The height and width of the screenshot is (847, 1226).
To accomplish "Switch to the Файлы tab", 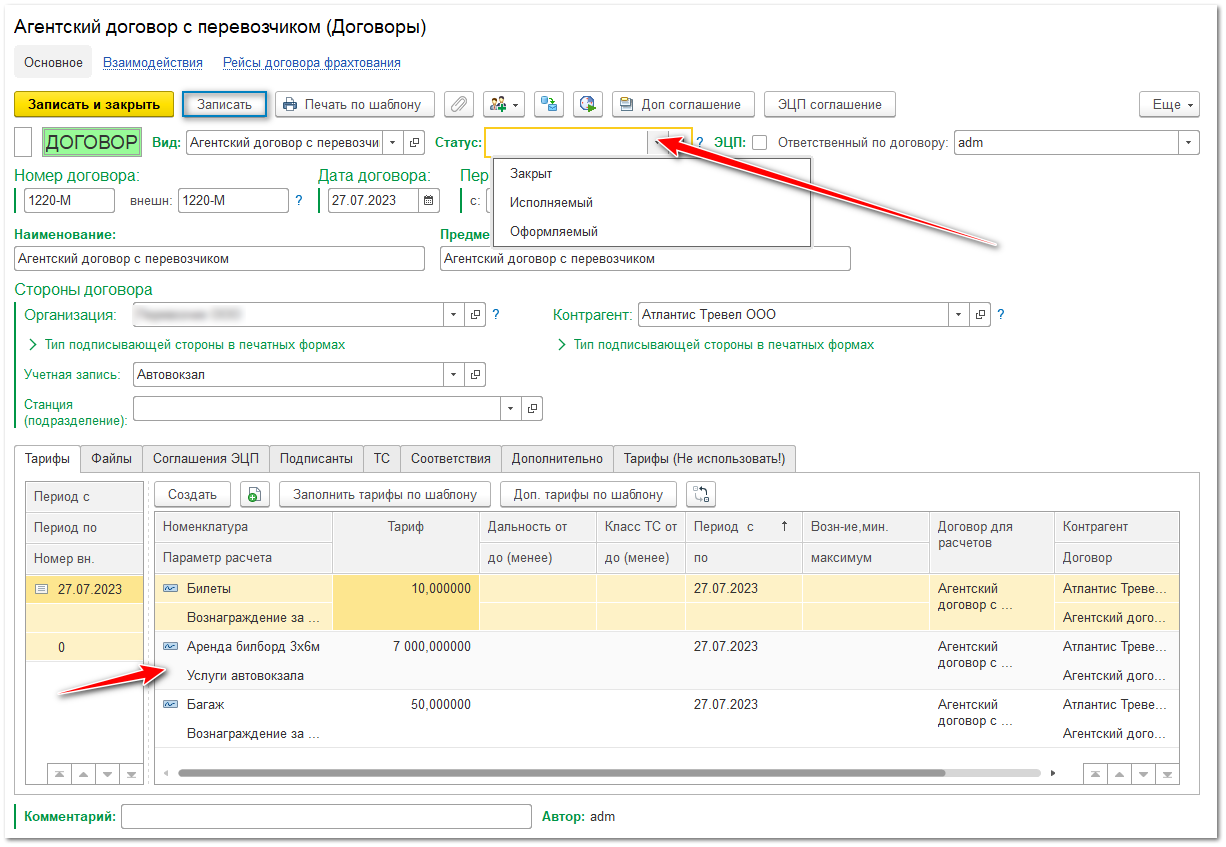I will point(111,459).
